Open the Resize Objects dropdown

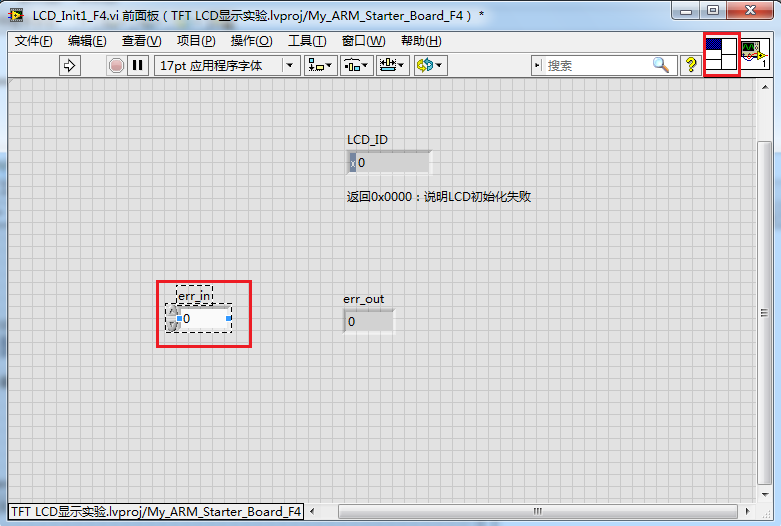pos(392,65)
